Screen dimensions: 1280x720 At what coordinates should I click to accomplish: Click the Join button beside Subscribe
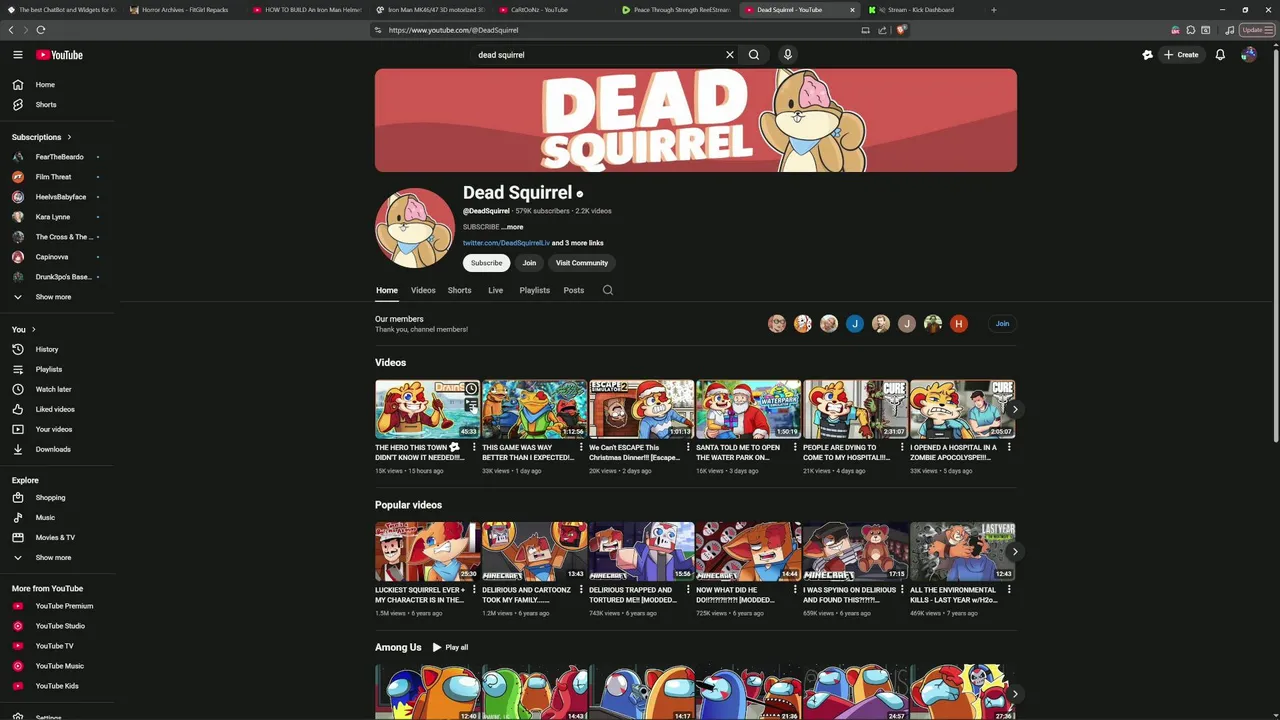click(x=529, y=263)
